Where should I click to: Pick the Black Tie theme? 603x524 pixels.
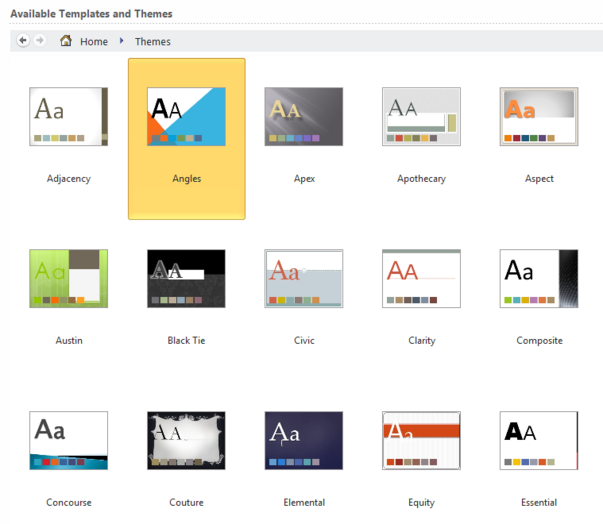pos(186,278)
